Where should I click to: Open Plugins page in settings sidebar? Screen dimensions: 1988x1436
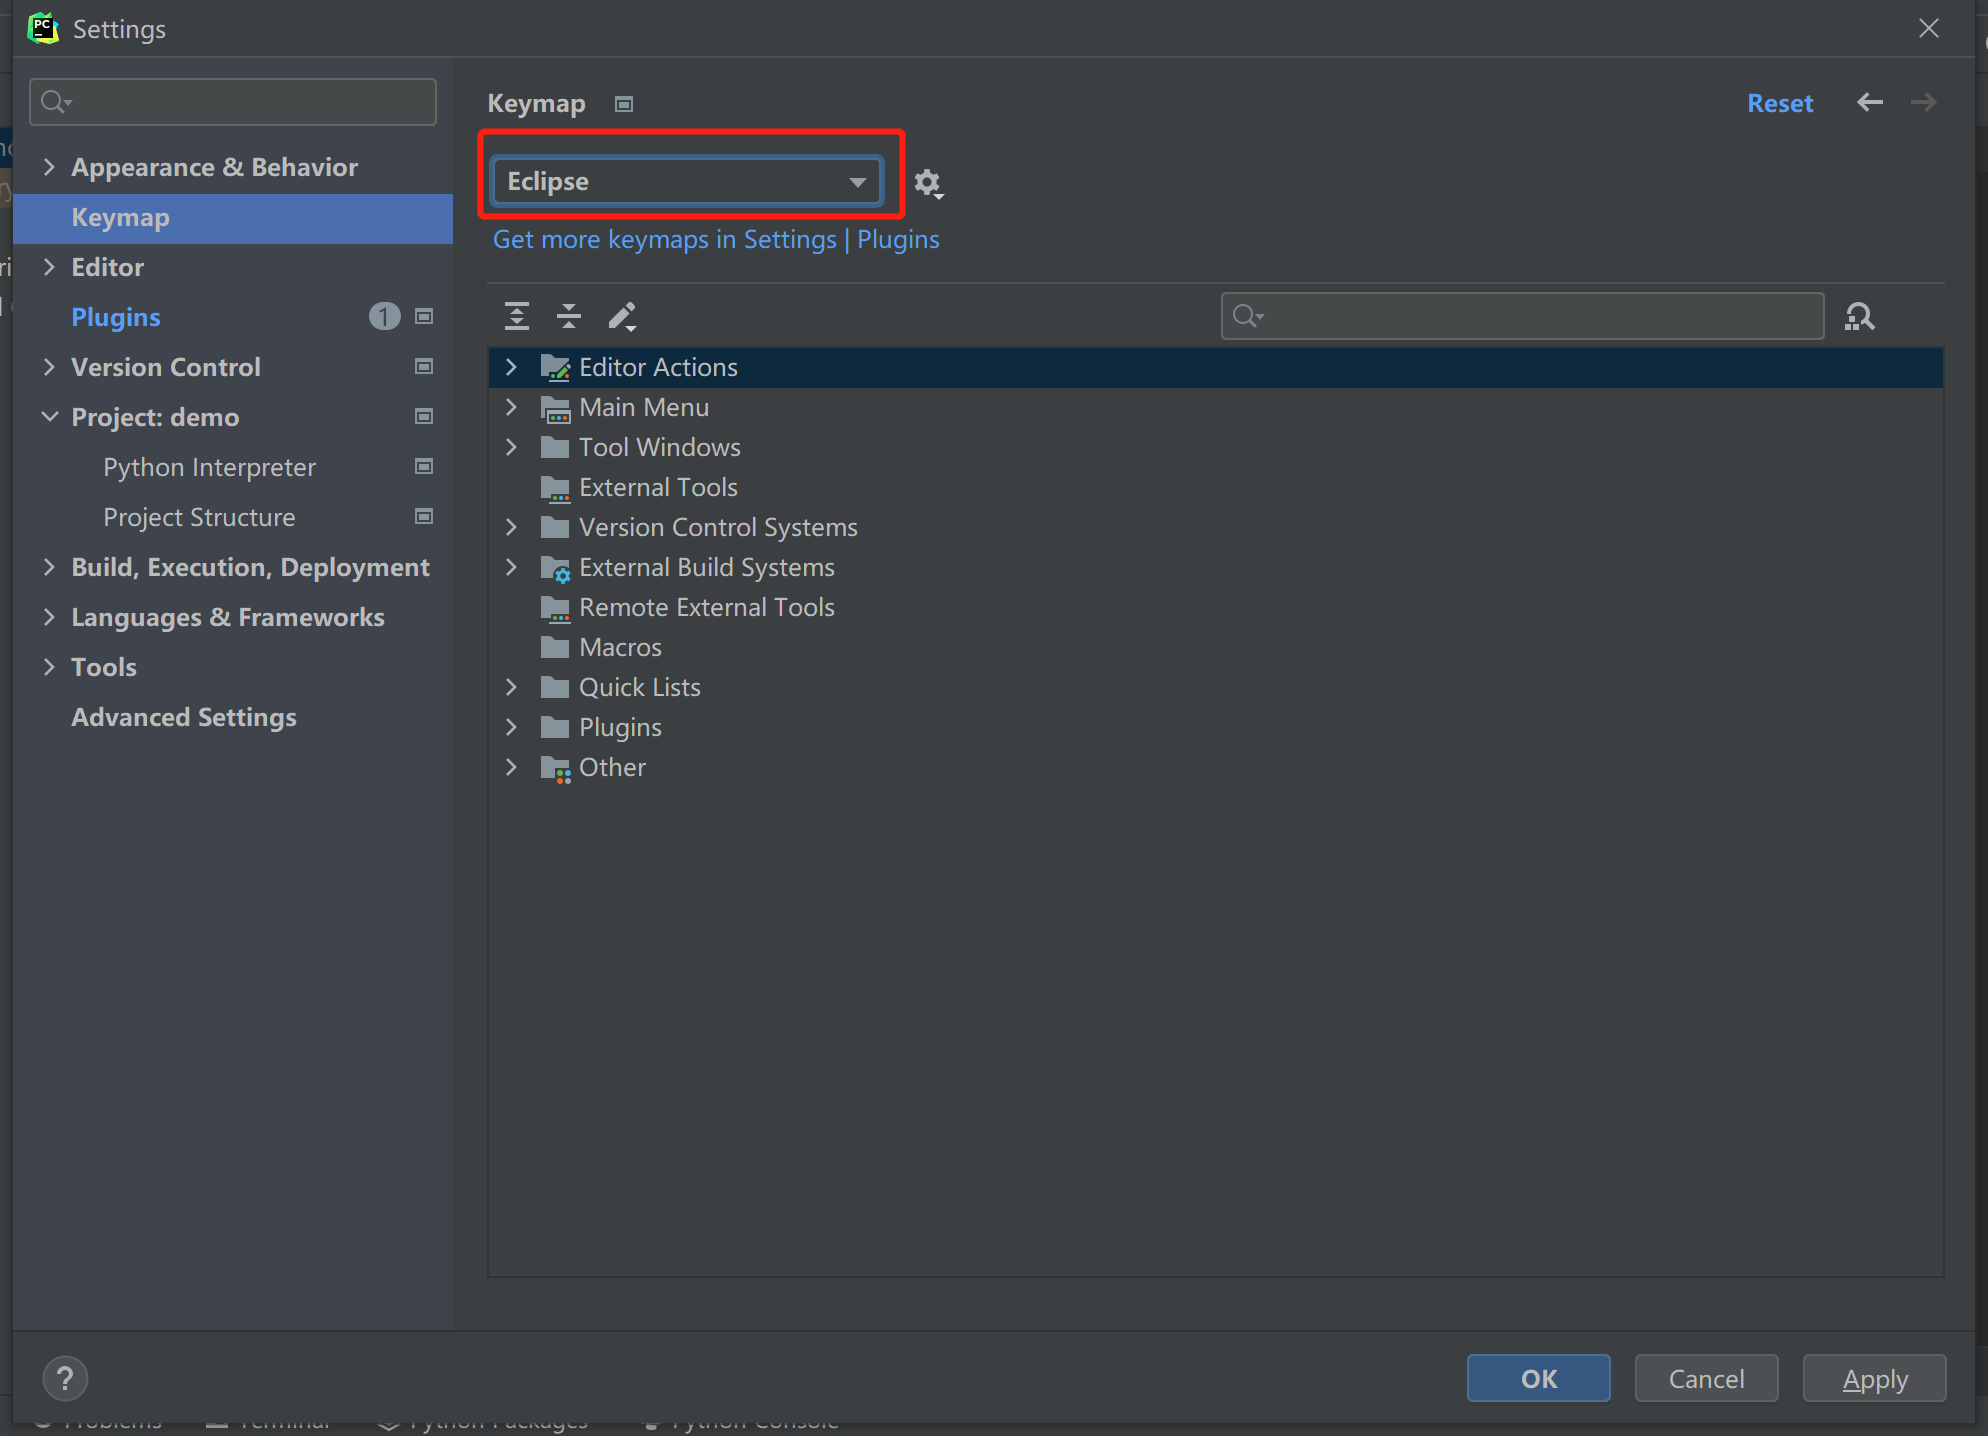(x=116, y=317)
